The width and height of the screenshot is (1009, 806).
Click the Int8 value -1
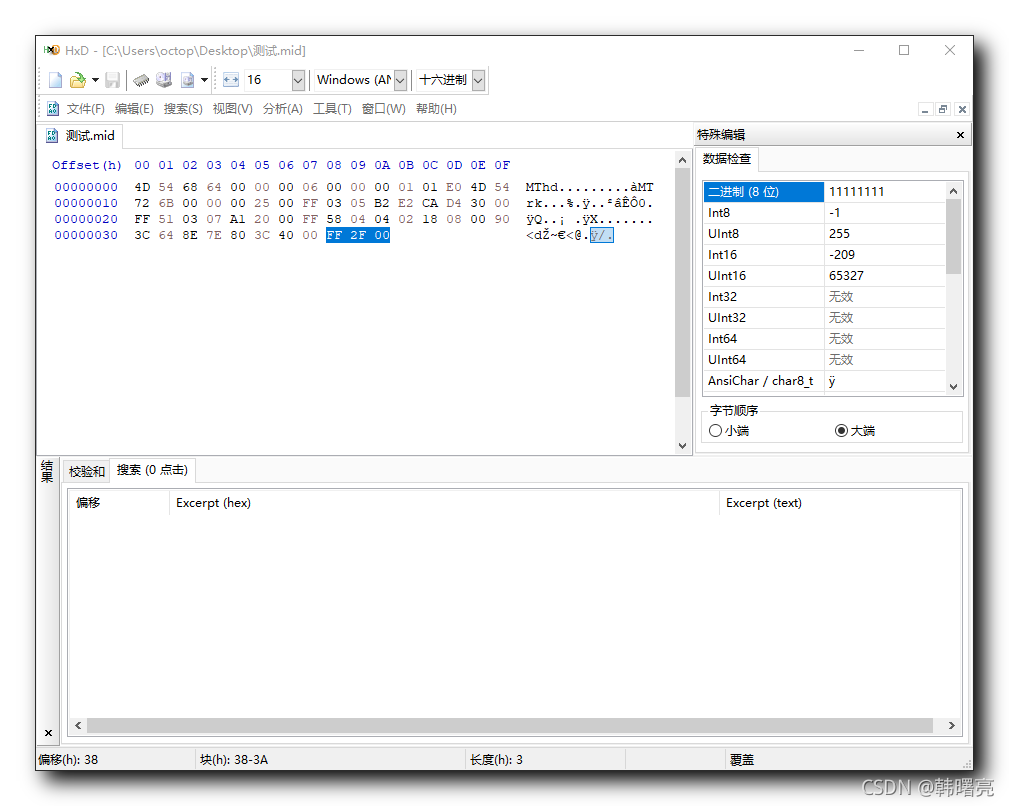tap(835, 213)
